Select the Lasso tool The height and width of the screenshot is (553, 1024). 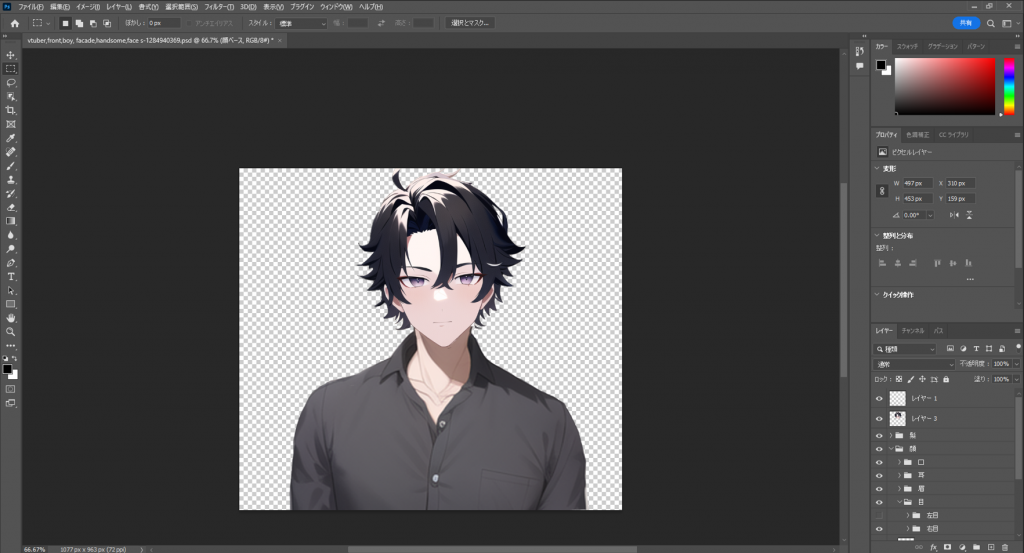click(x=11, y=82)
